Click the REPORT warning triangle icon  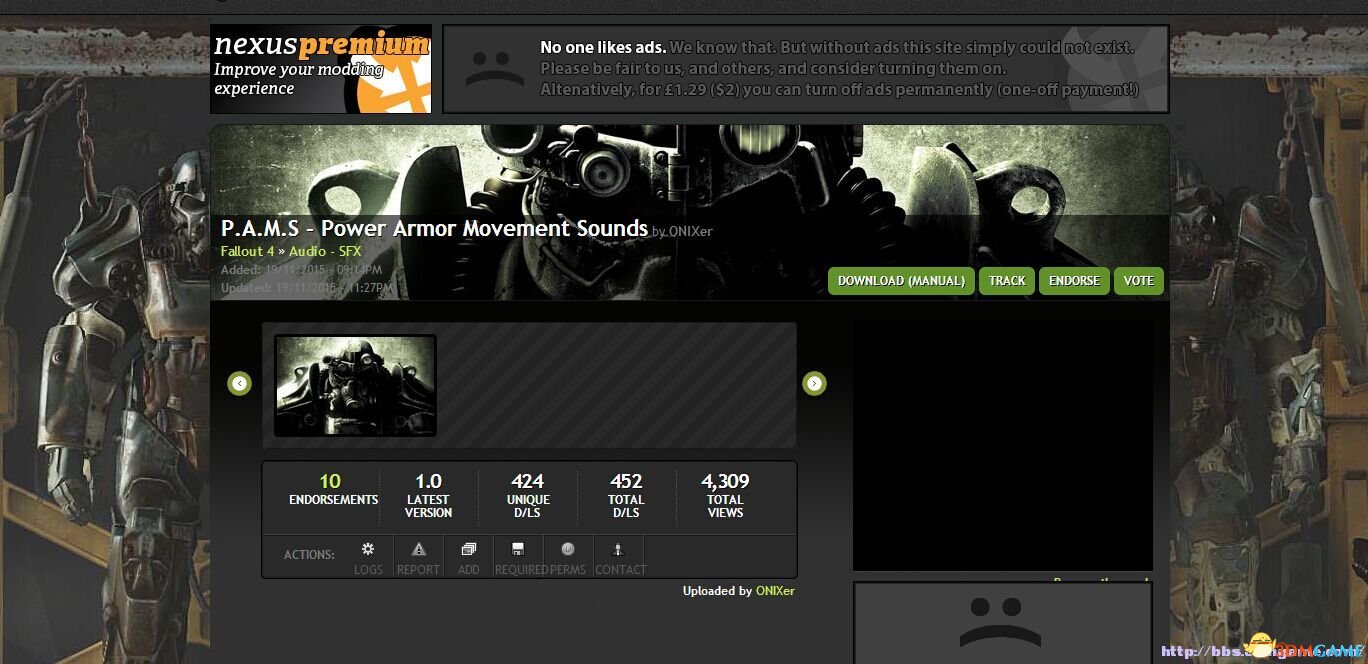pyautogui.click(x=419, y=549)
